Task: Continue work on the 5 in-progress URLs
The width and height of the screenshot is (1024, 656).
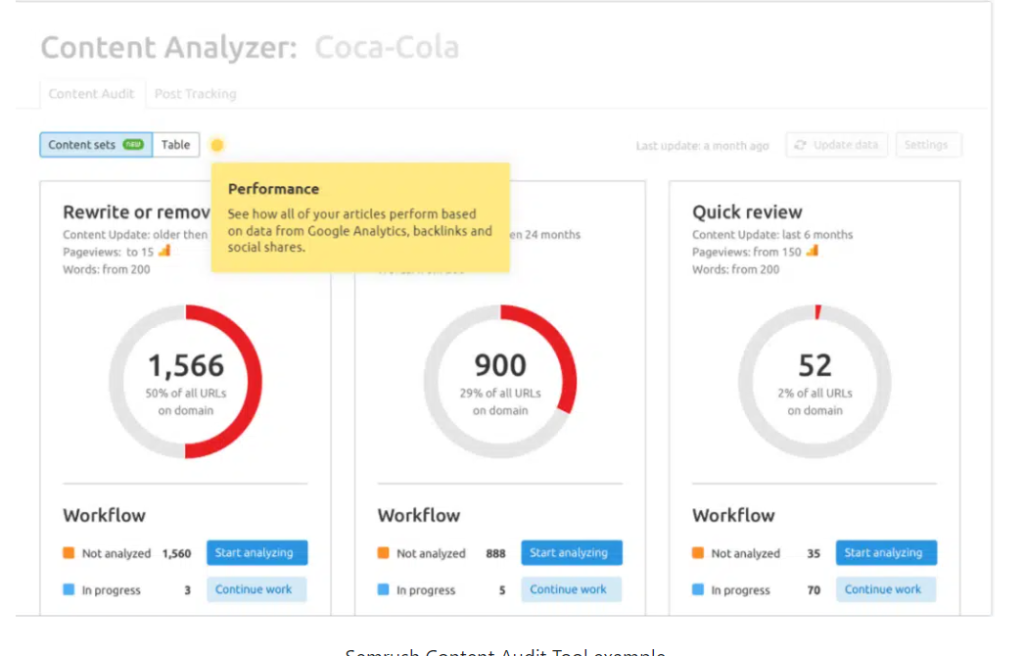Action: tap(571, 589)
